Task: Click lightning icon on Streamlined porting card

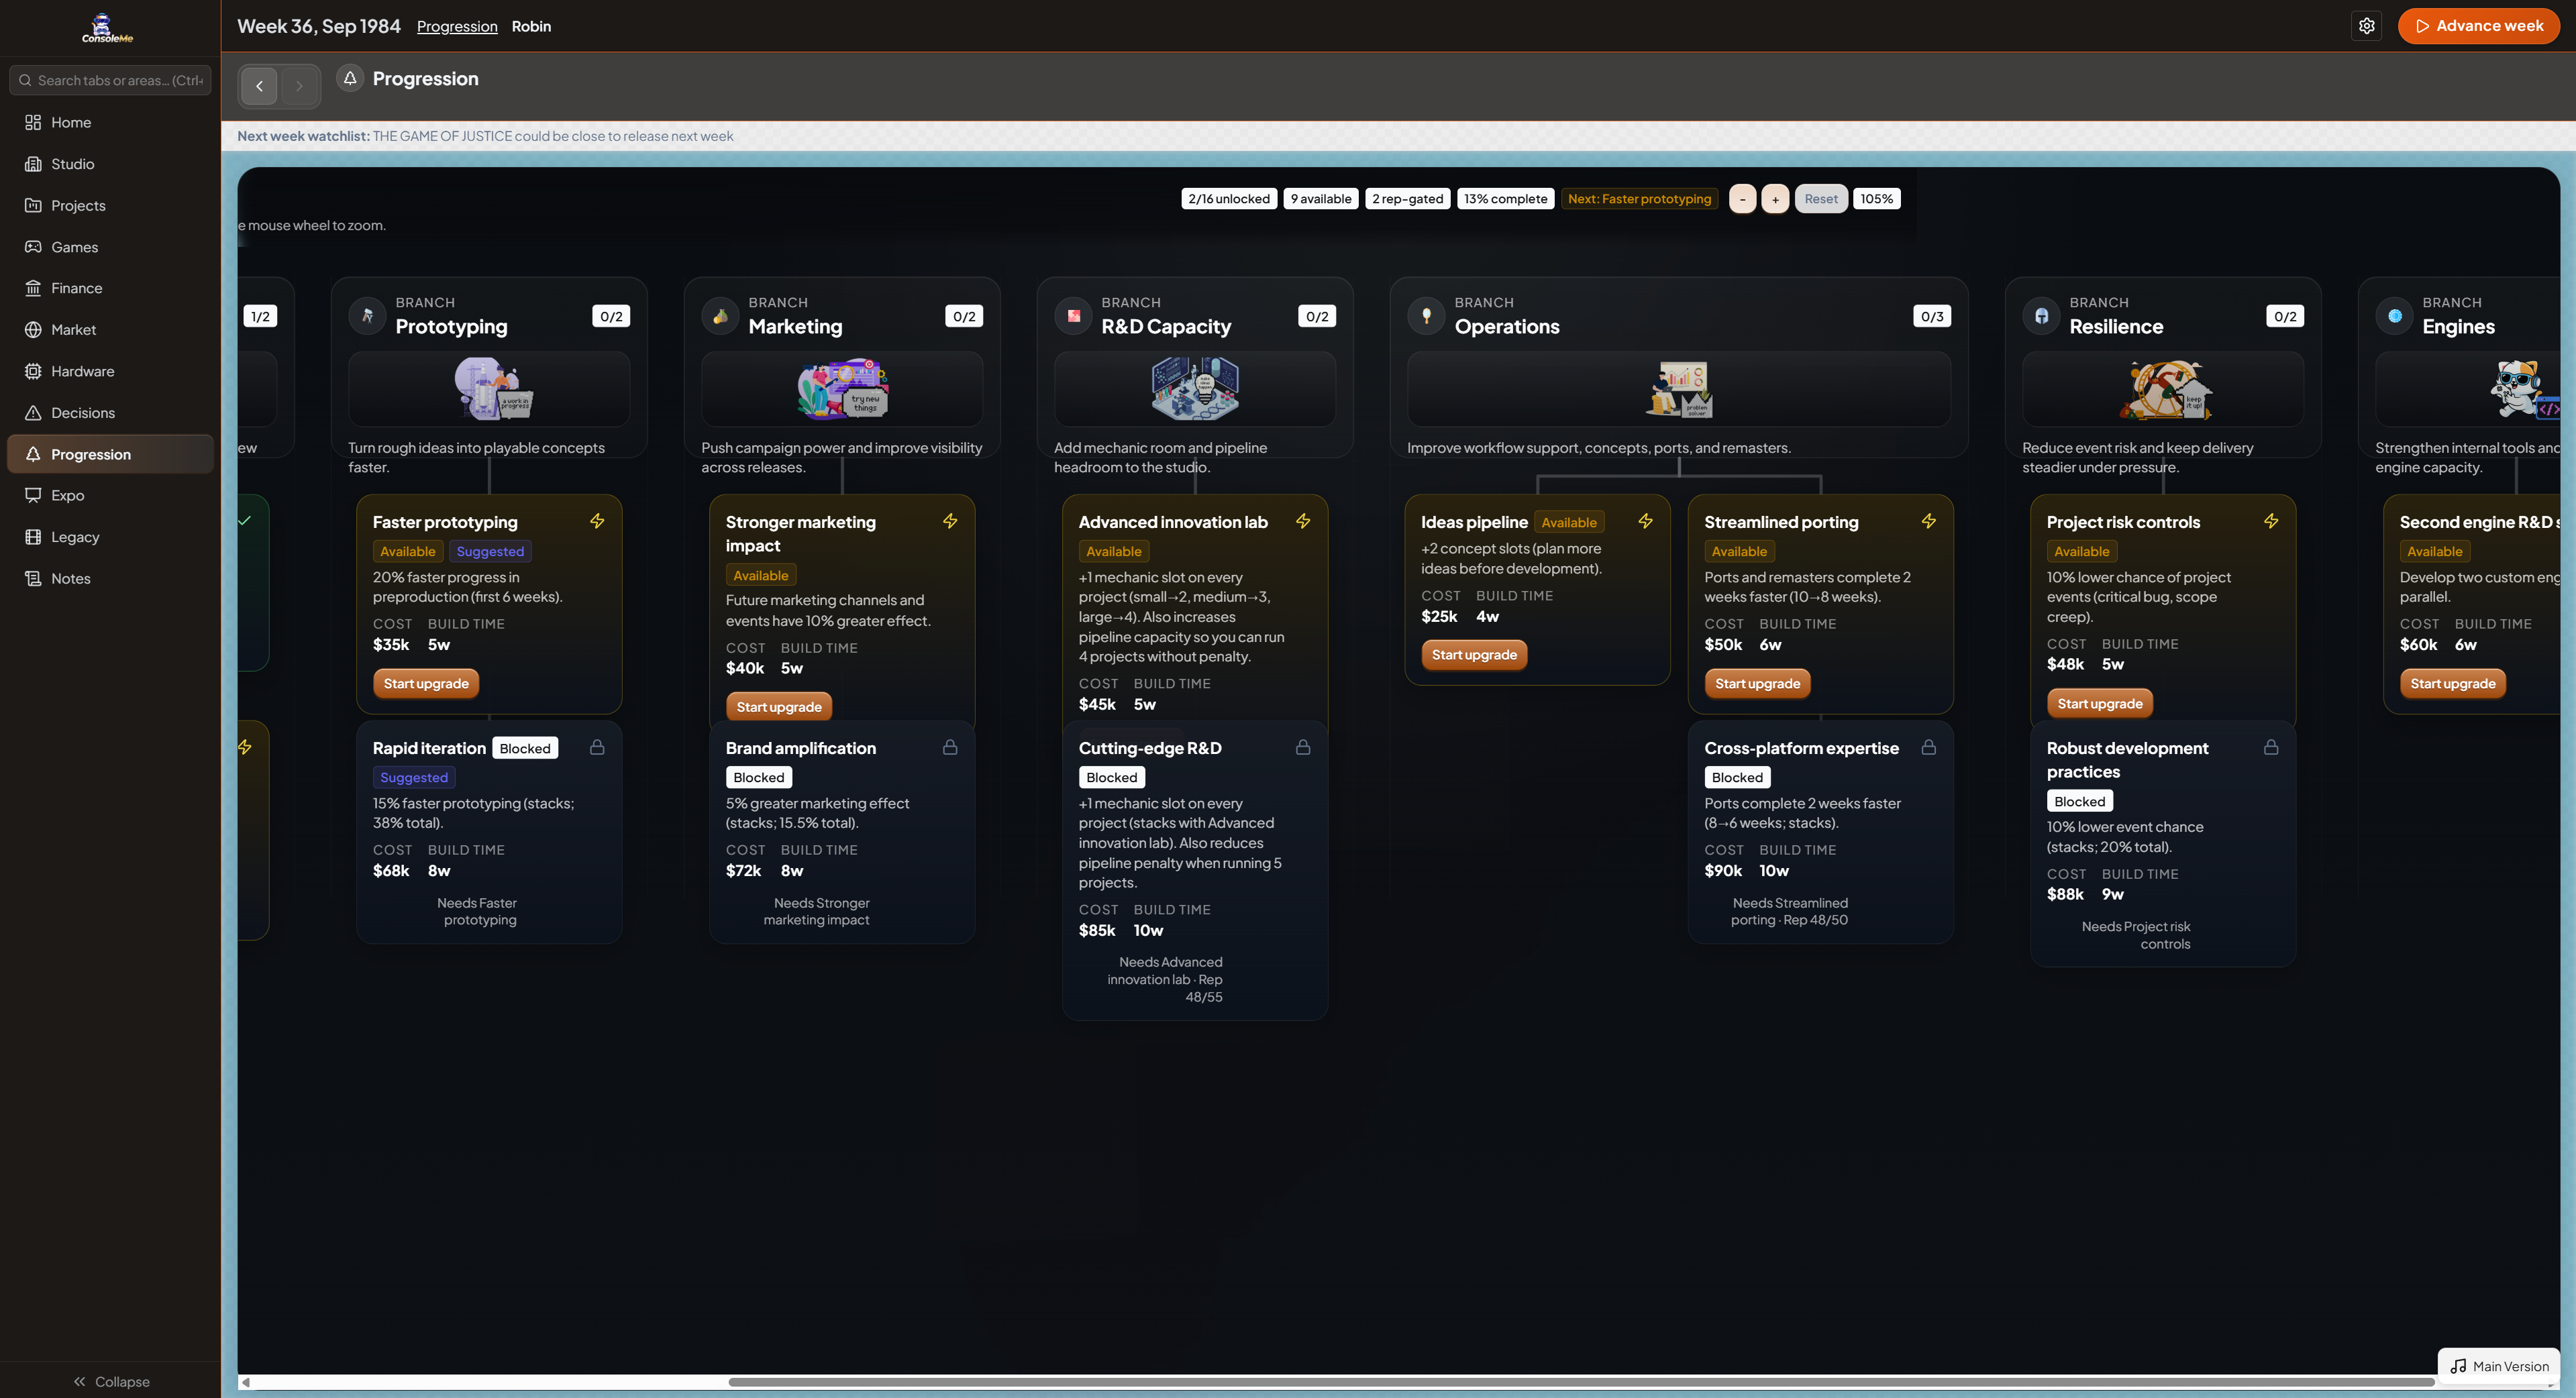Action: pyautogui.click(x=1928, y=521)
